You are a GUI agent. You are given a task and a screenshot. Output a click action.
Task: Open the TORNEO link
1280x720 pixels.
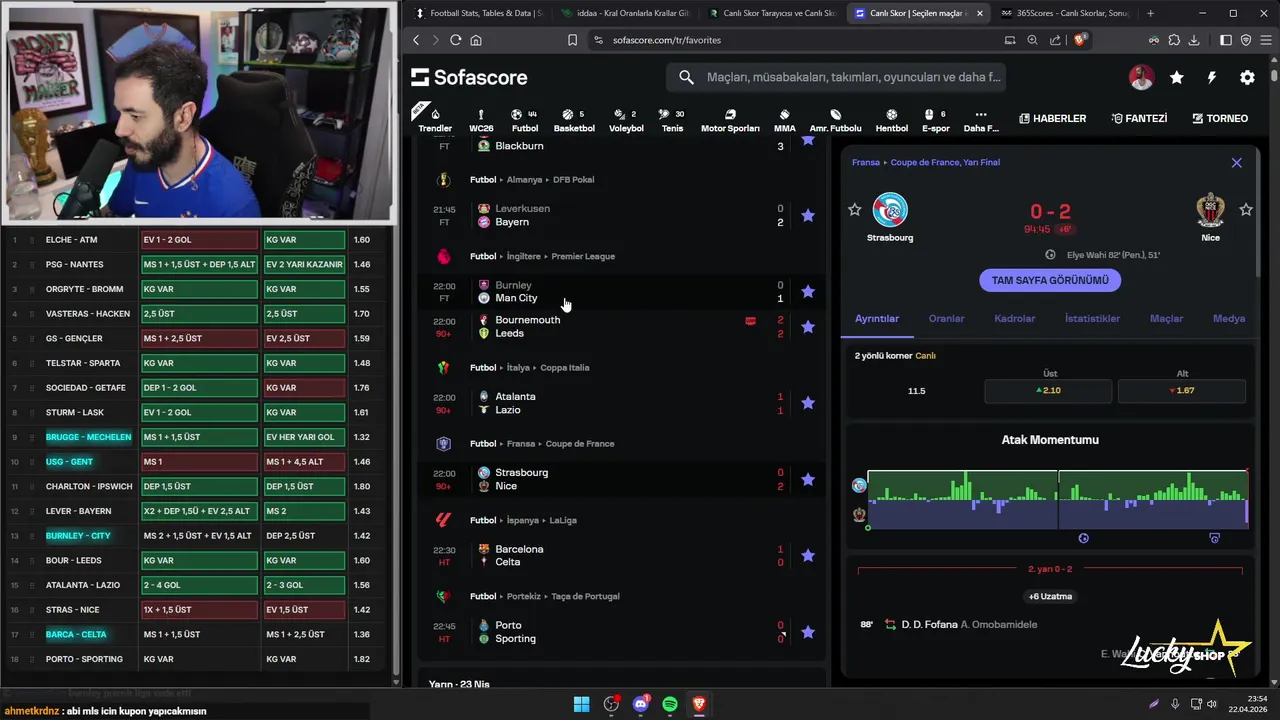[1220, 118]
